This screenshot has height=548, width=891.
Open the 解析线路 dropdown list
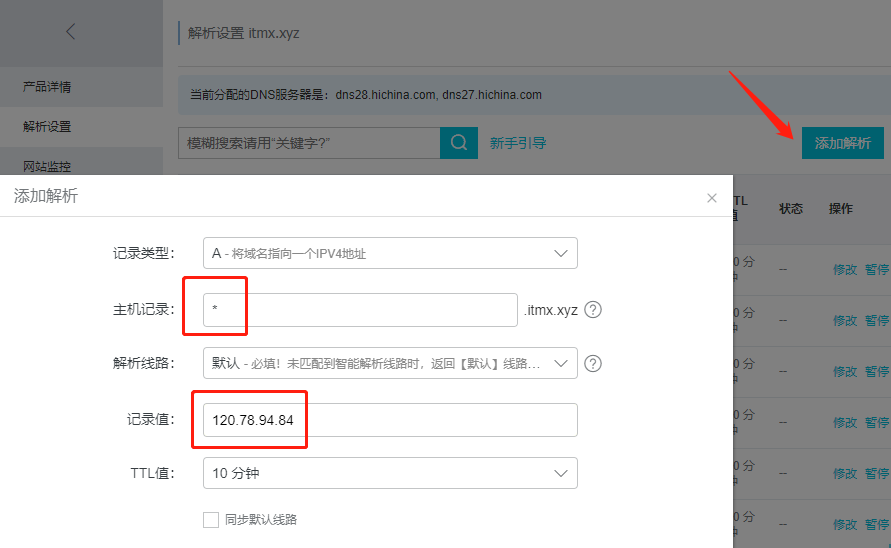(x=390, y=363)
